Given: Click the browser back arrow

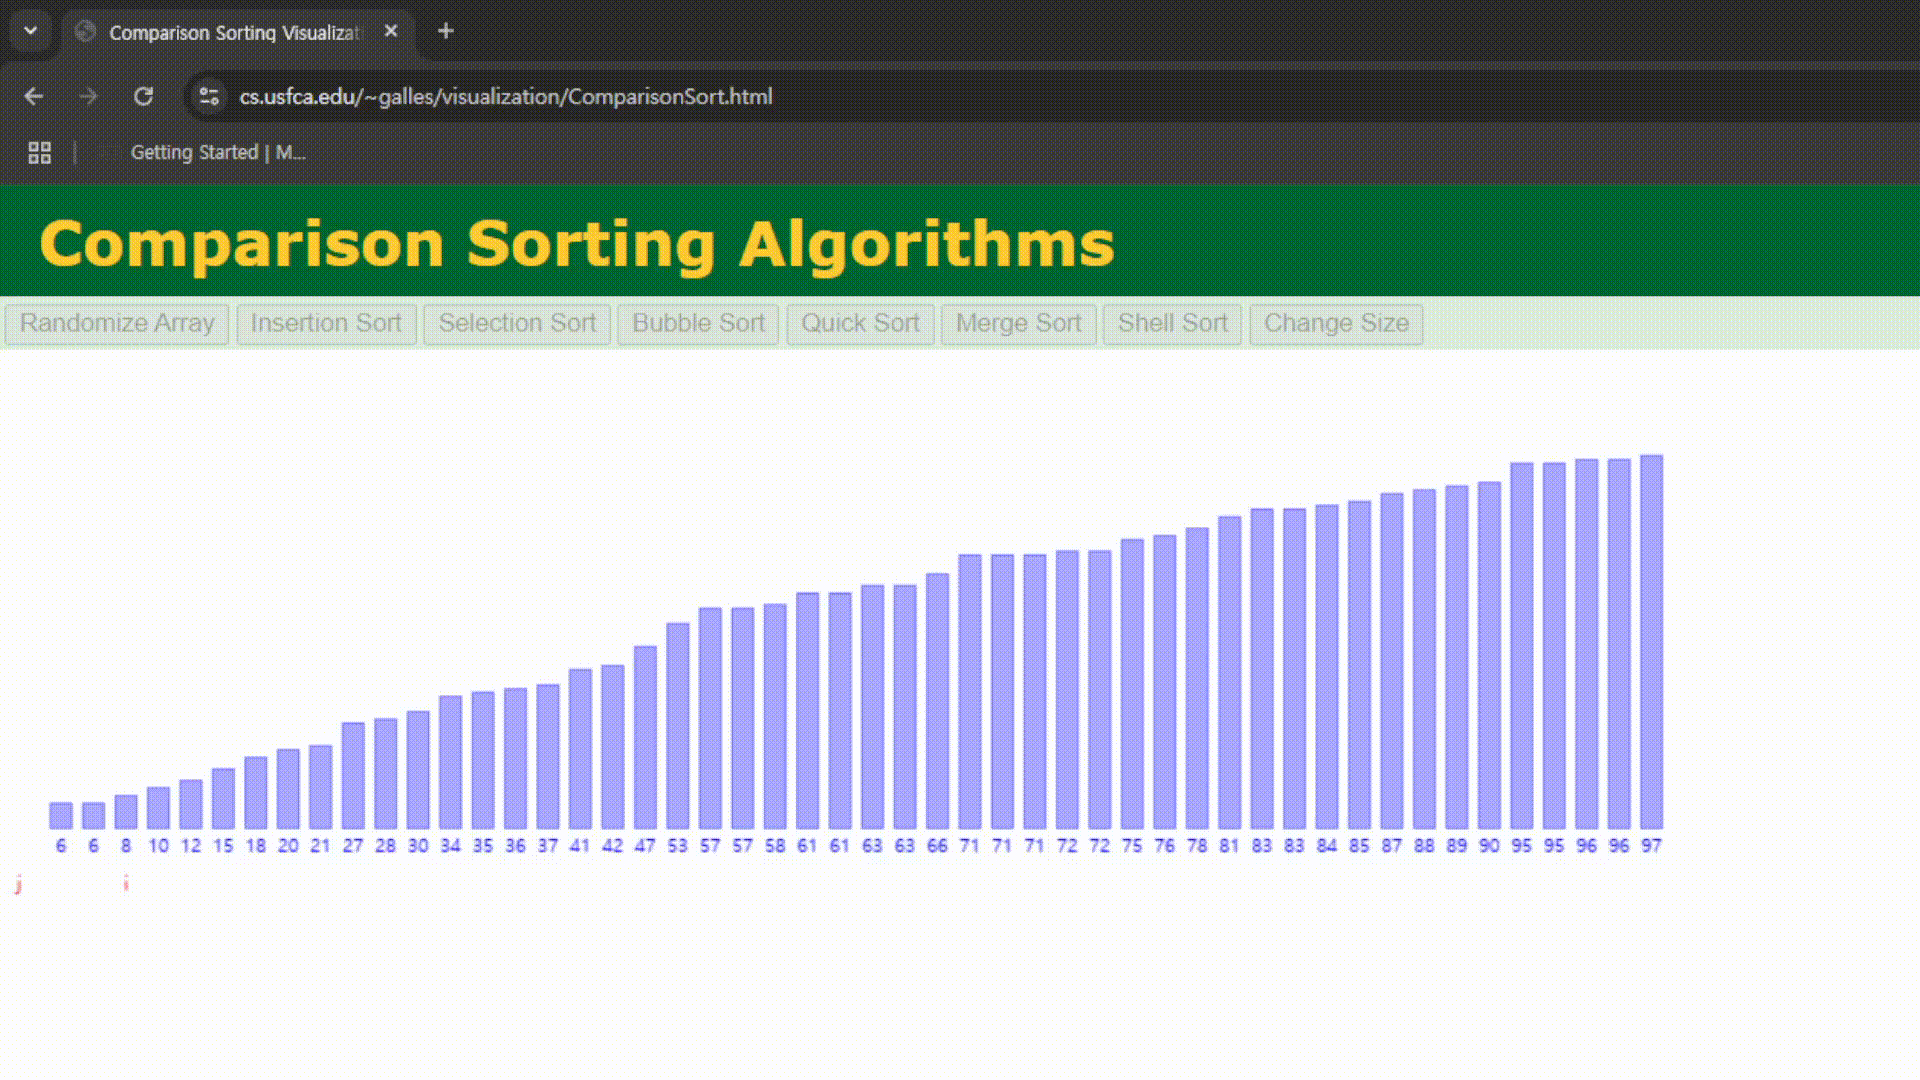Looking at the screenshot, I should coord(33,96).
